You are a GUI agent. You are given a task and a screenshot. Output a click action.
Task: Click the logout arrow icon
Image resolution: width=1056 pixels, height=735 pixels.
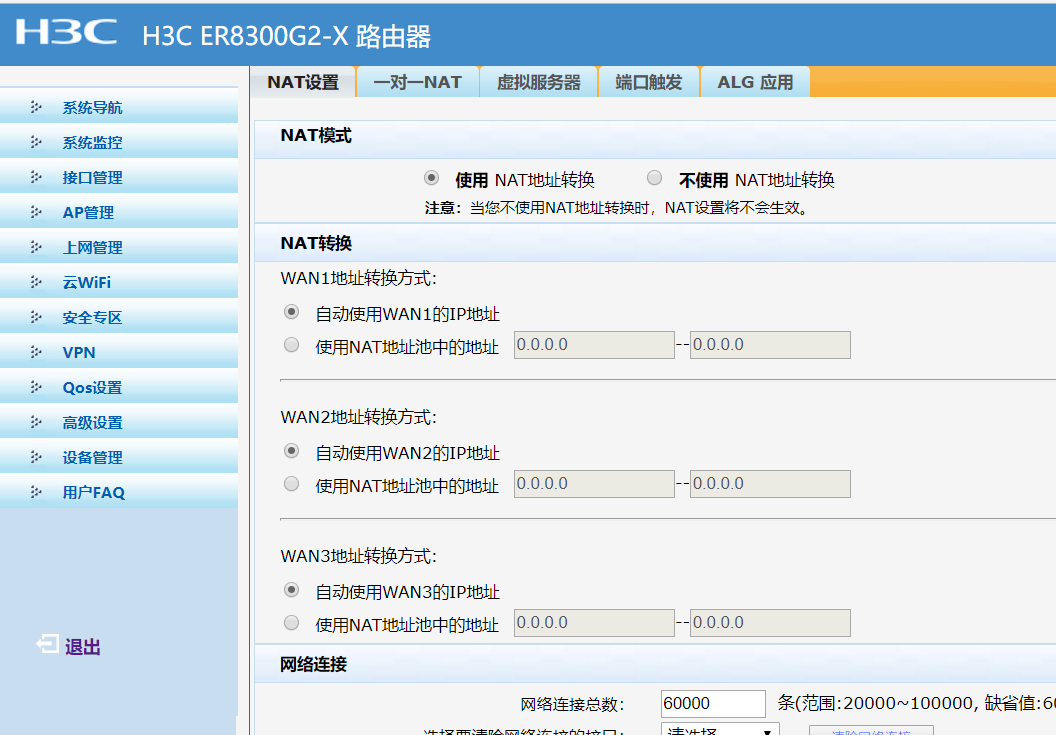click(x=48, y=645)
